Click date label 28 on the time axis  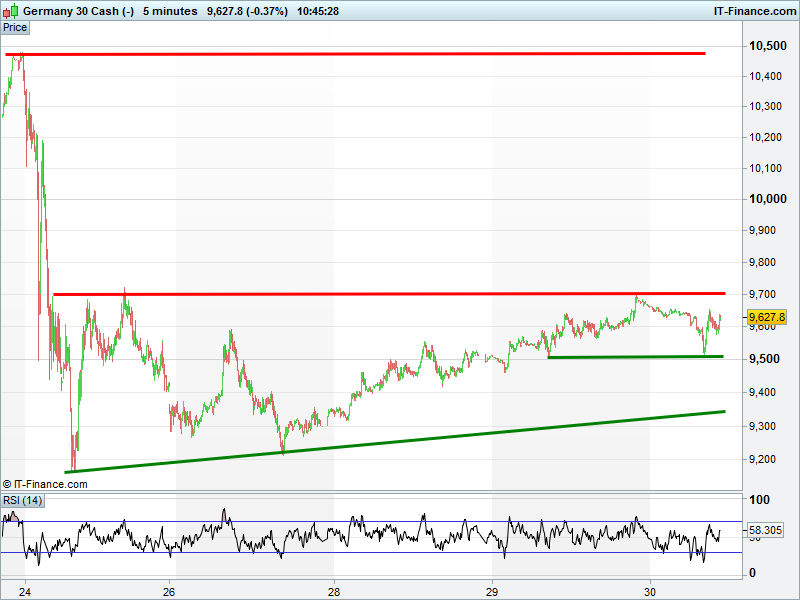(334, 592)
